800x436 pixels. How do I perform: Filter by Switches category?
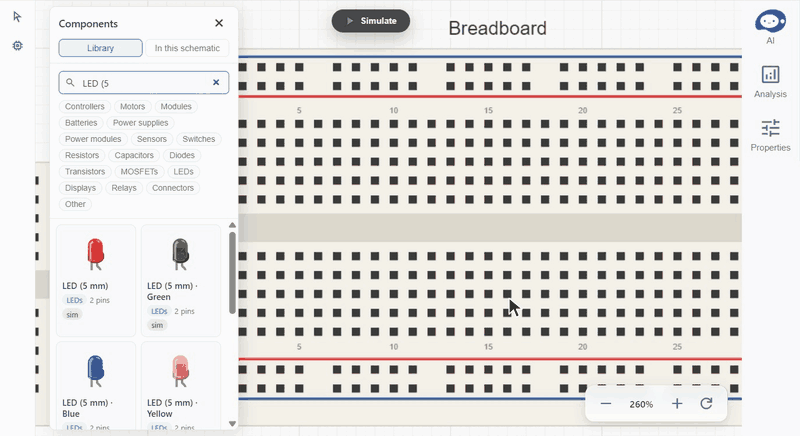click(198, 139)
